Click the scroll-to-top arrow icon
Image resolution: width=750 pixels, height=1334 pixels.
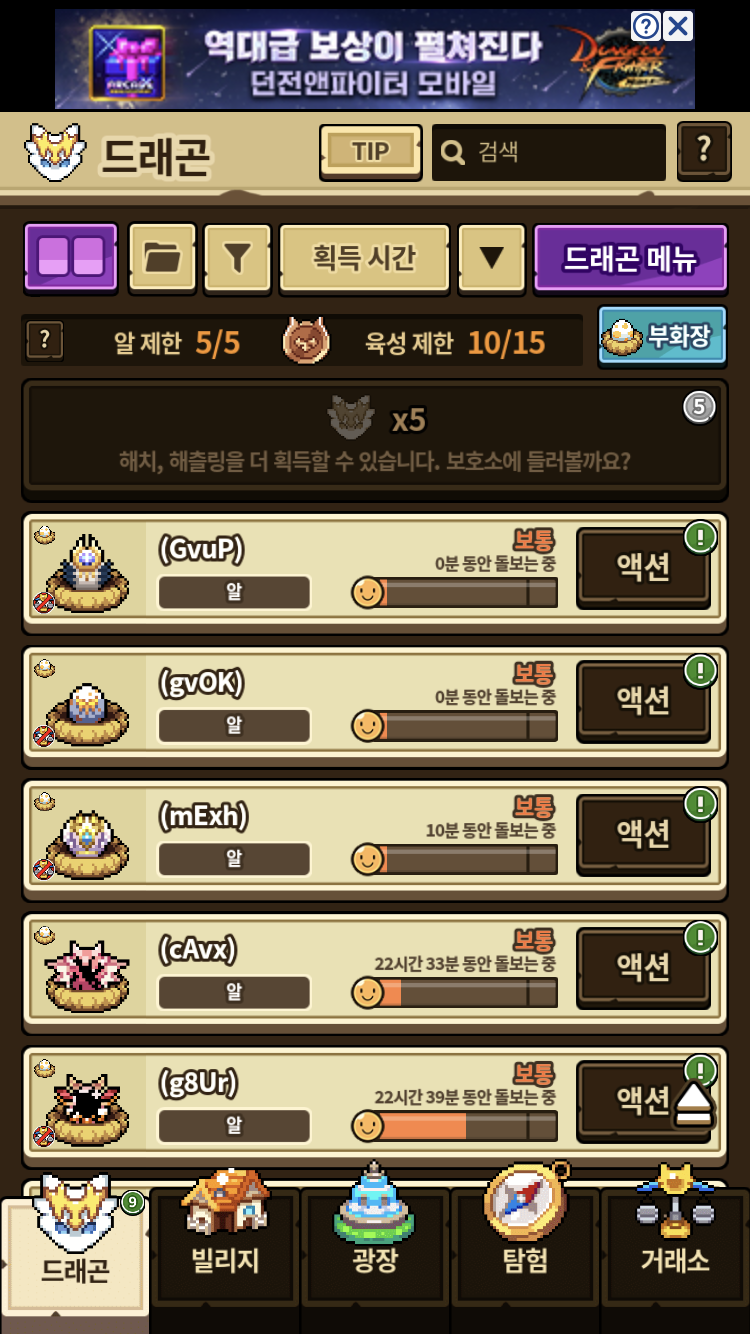(x=693, y=1104)
